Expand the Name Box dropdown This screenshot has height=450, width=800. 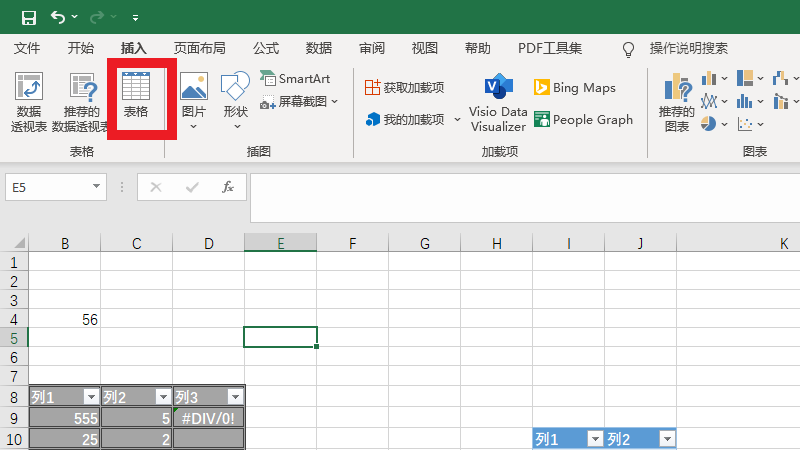[97, 186]
